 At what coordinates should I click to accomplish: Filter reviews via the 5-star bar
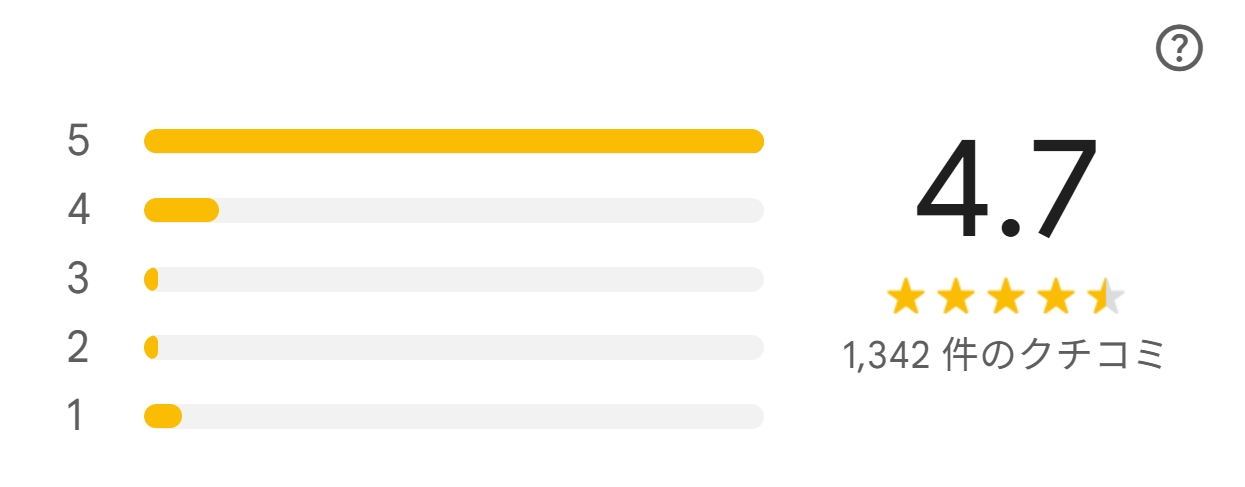(x=454, y=141)
